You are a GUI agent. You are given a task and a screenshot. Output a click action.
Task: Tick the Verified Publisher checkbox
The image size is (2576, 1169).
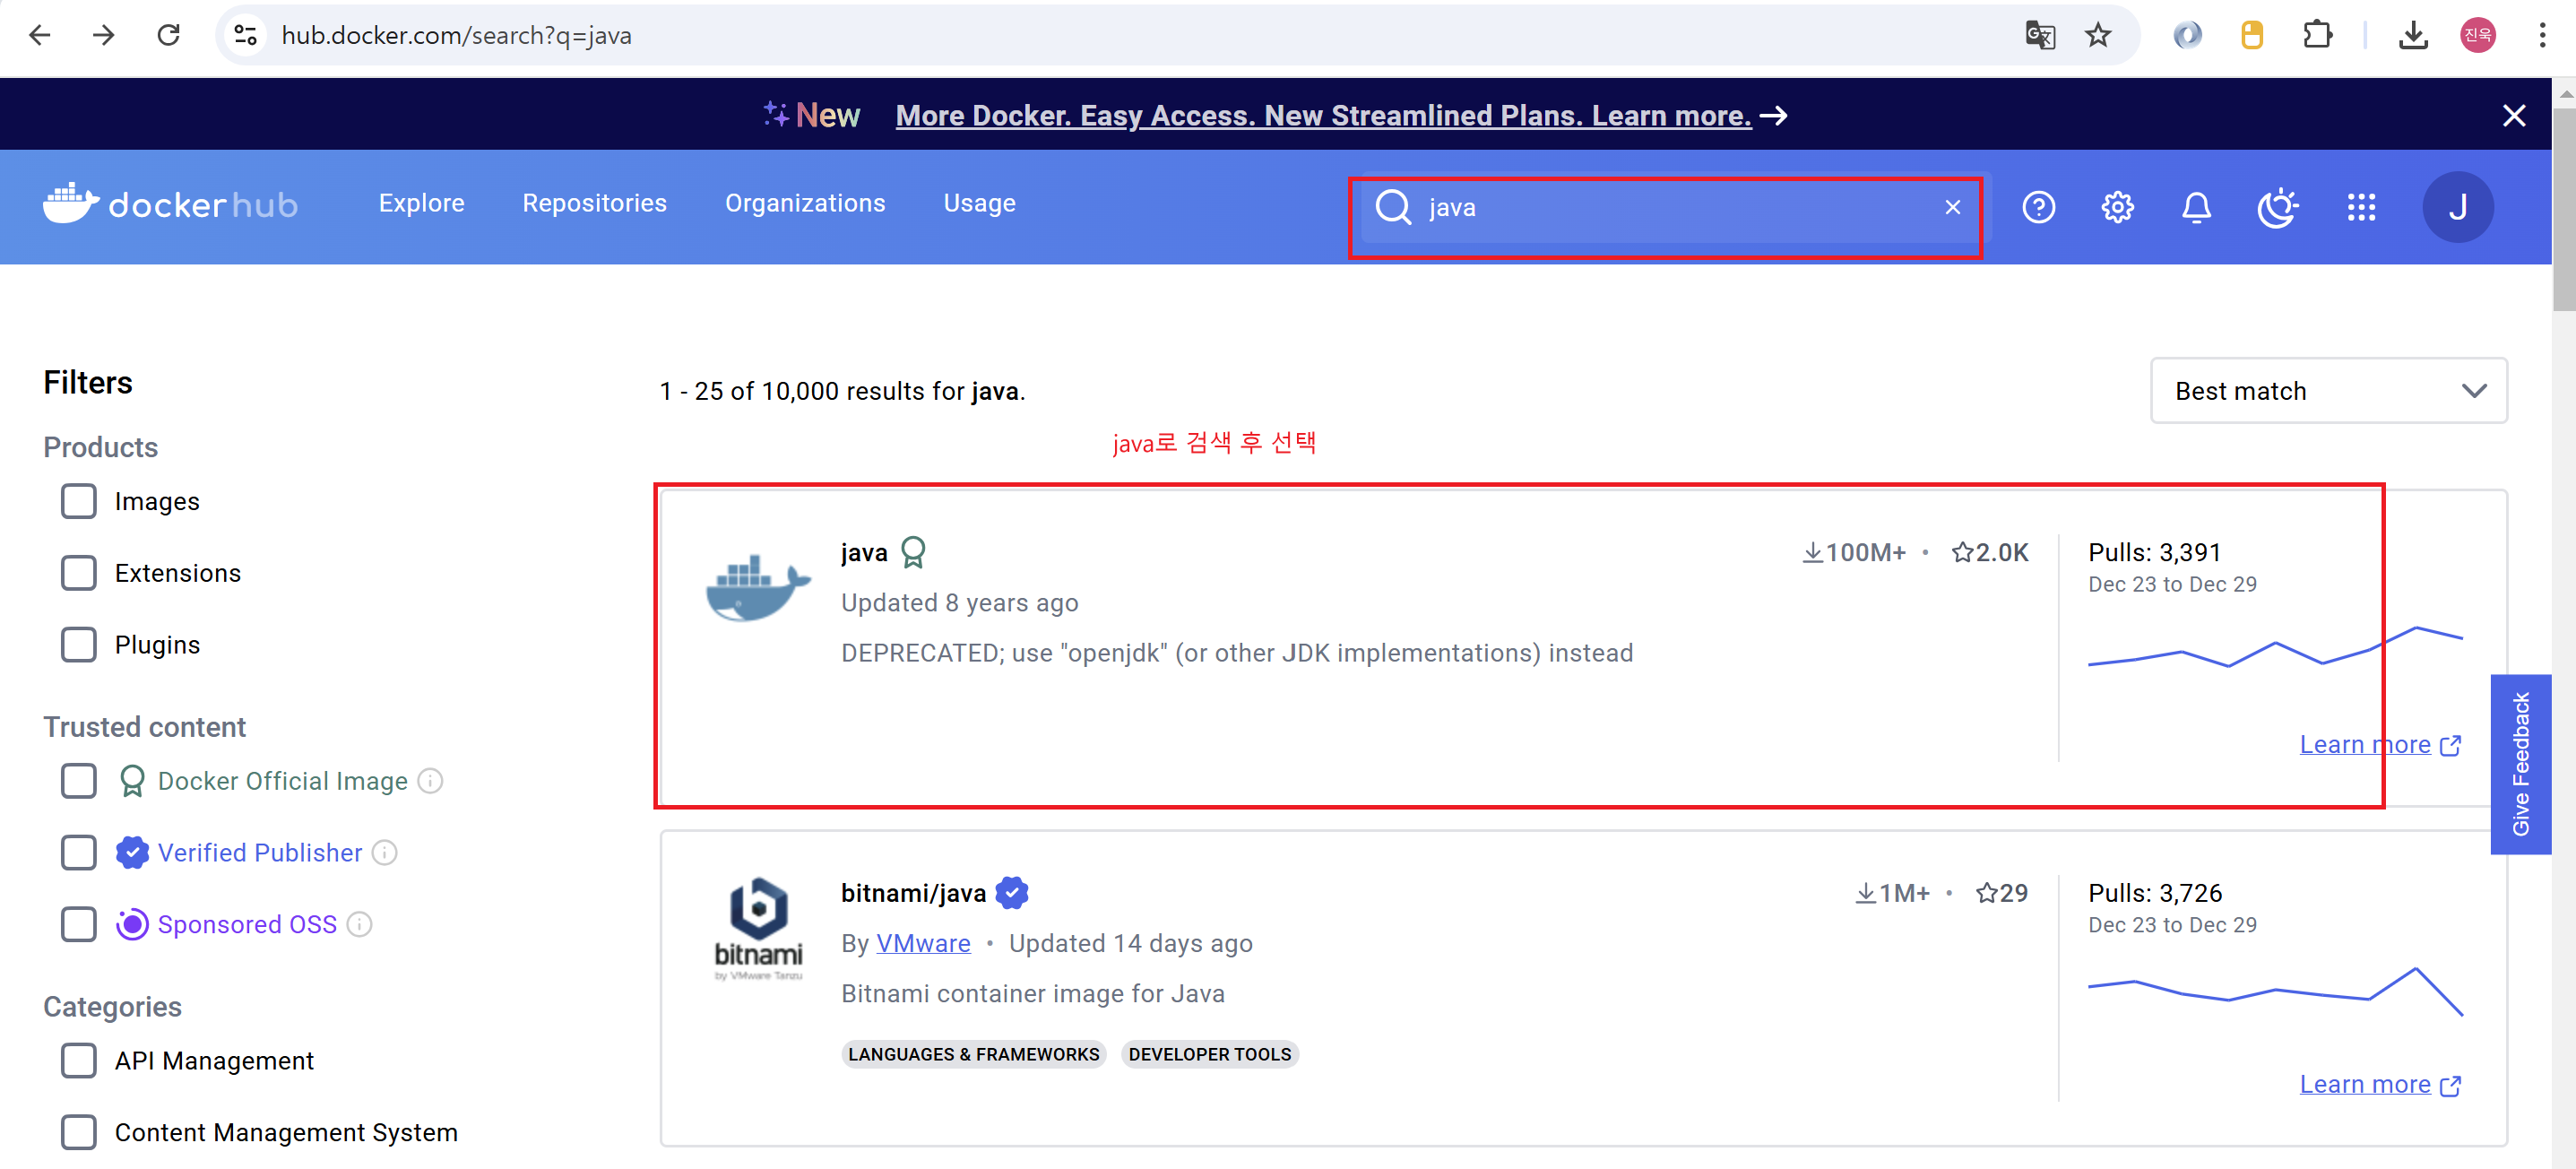tap(79, 853)
